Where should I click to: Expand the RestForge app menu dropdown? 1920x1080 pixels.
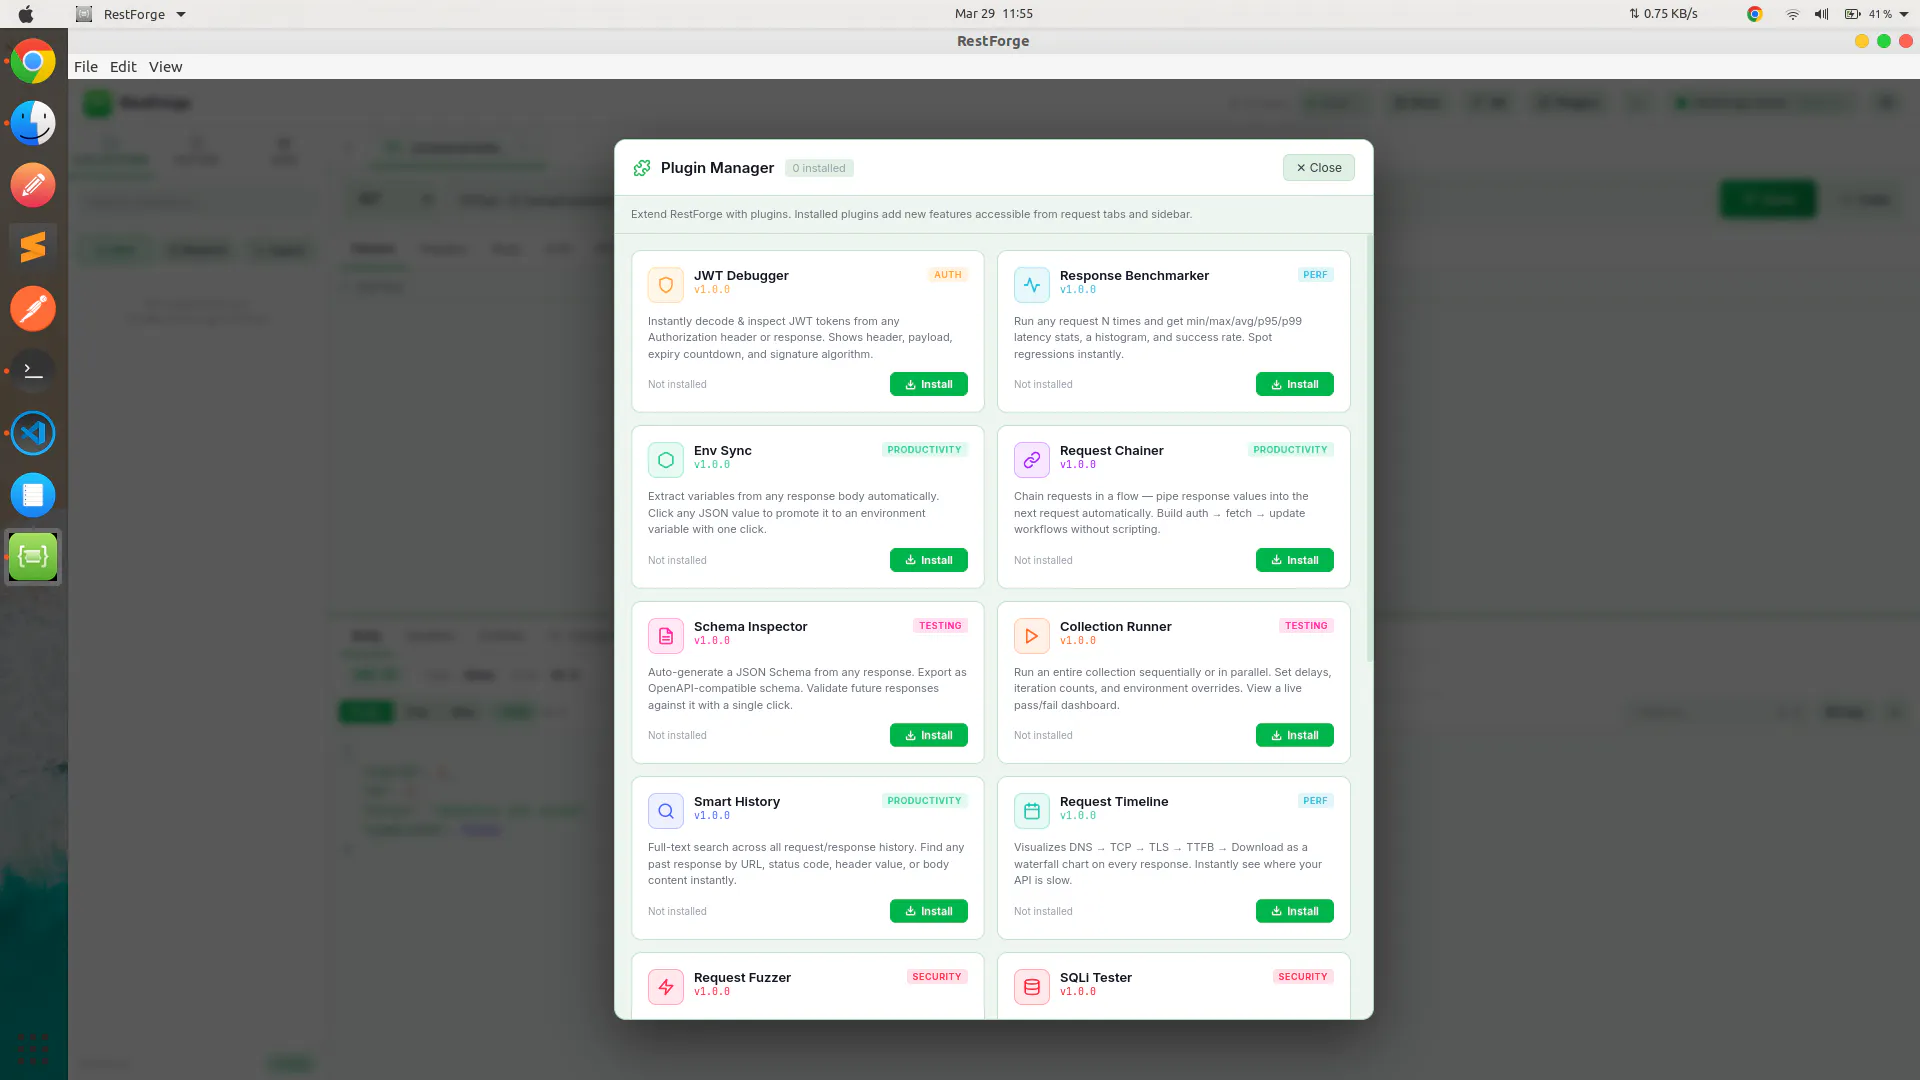point(181,14)
